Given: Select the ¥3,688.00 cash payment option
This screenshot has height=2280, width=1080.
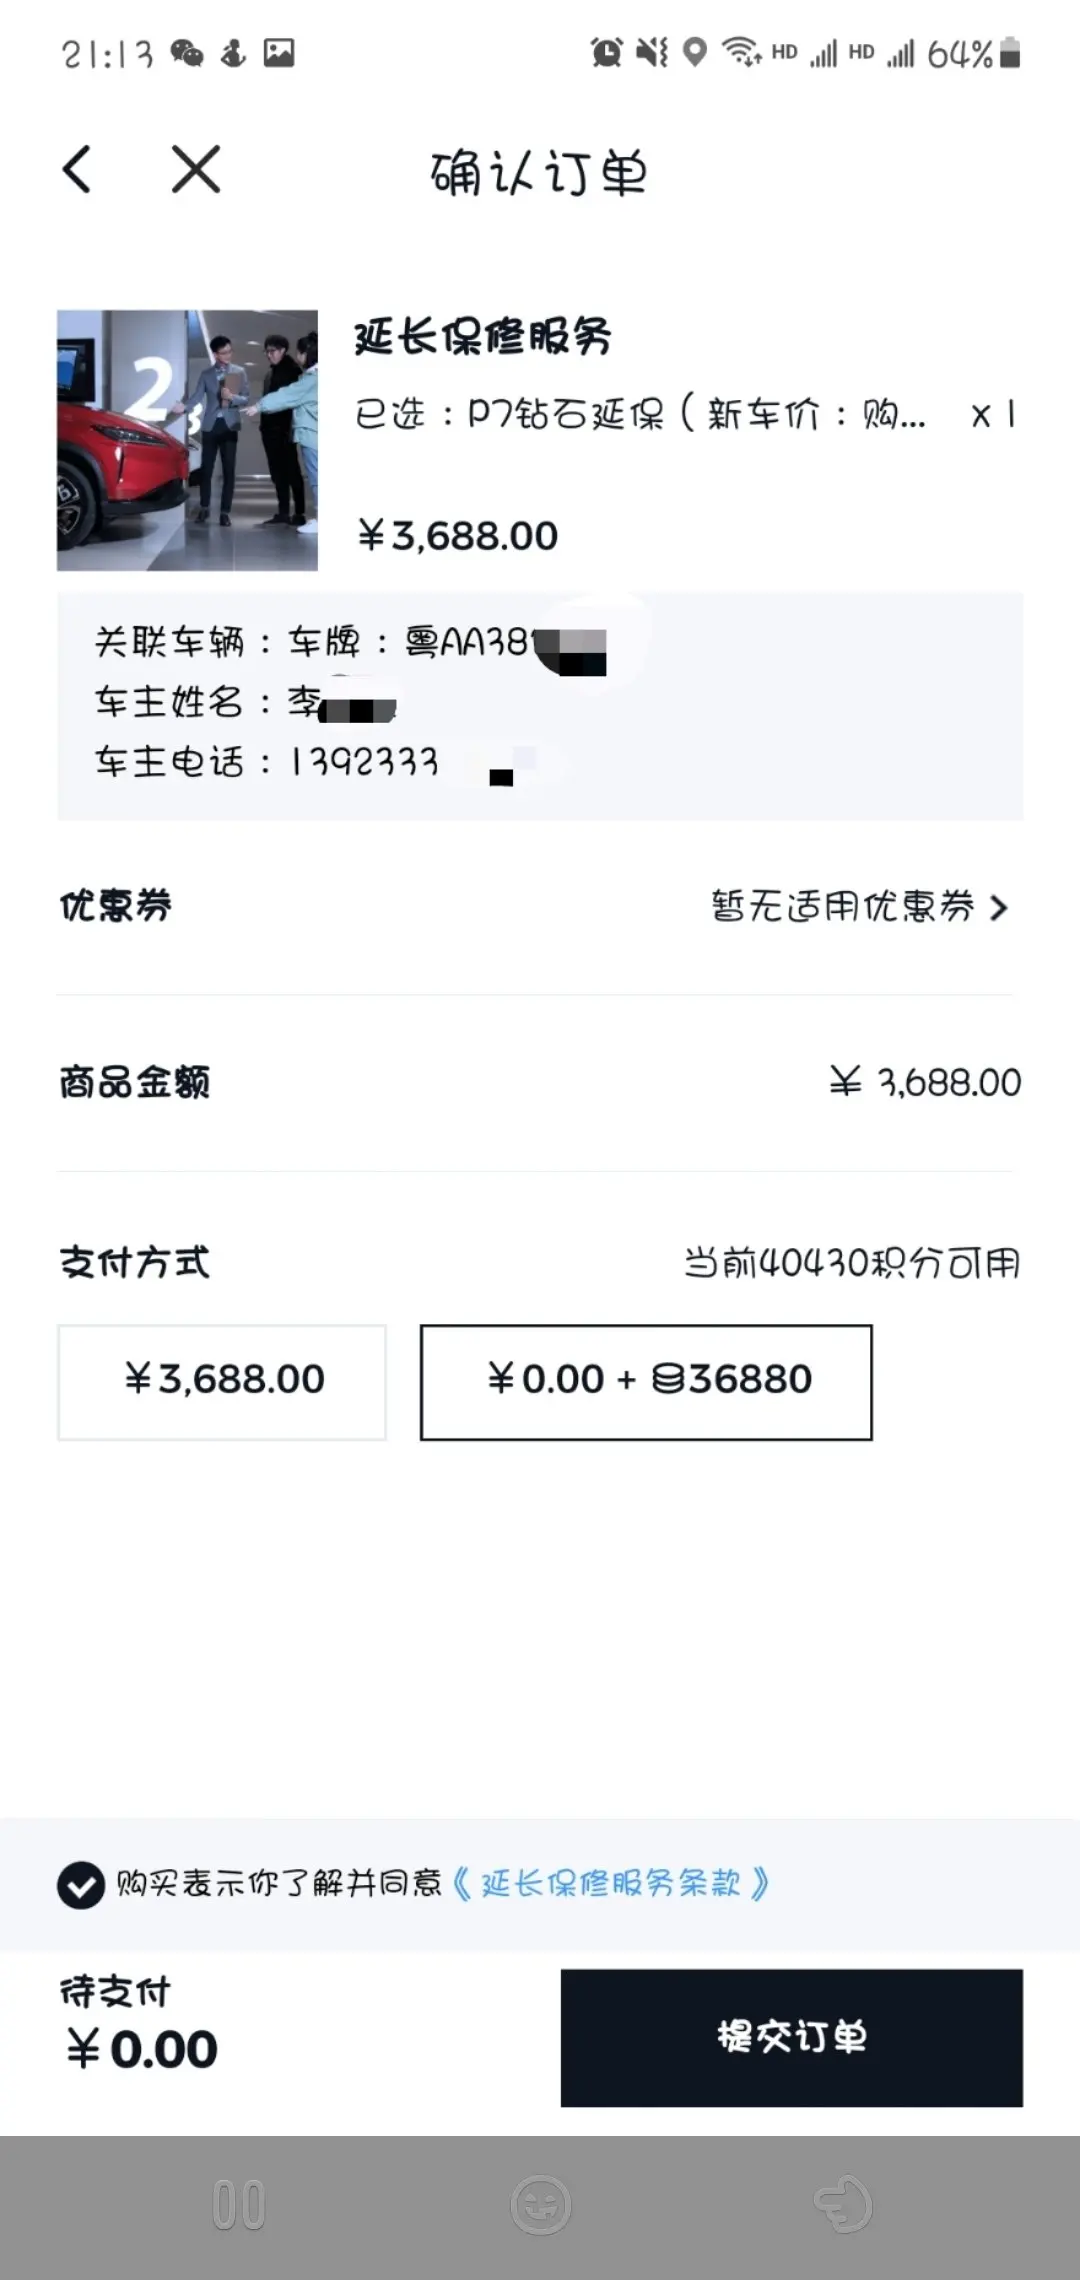Looking at the screenshot, I should [x=222, y=1382].
